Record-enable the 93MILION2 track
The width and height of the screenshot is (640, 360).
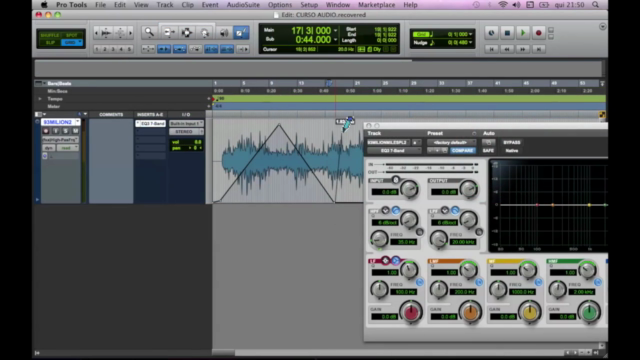coord(46,131)
